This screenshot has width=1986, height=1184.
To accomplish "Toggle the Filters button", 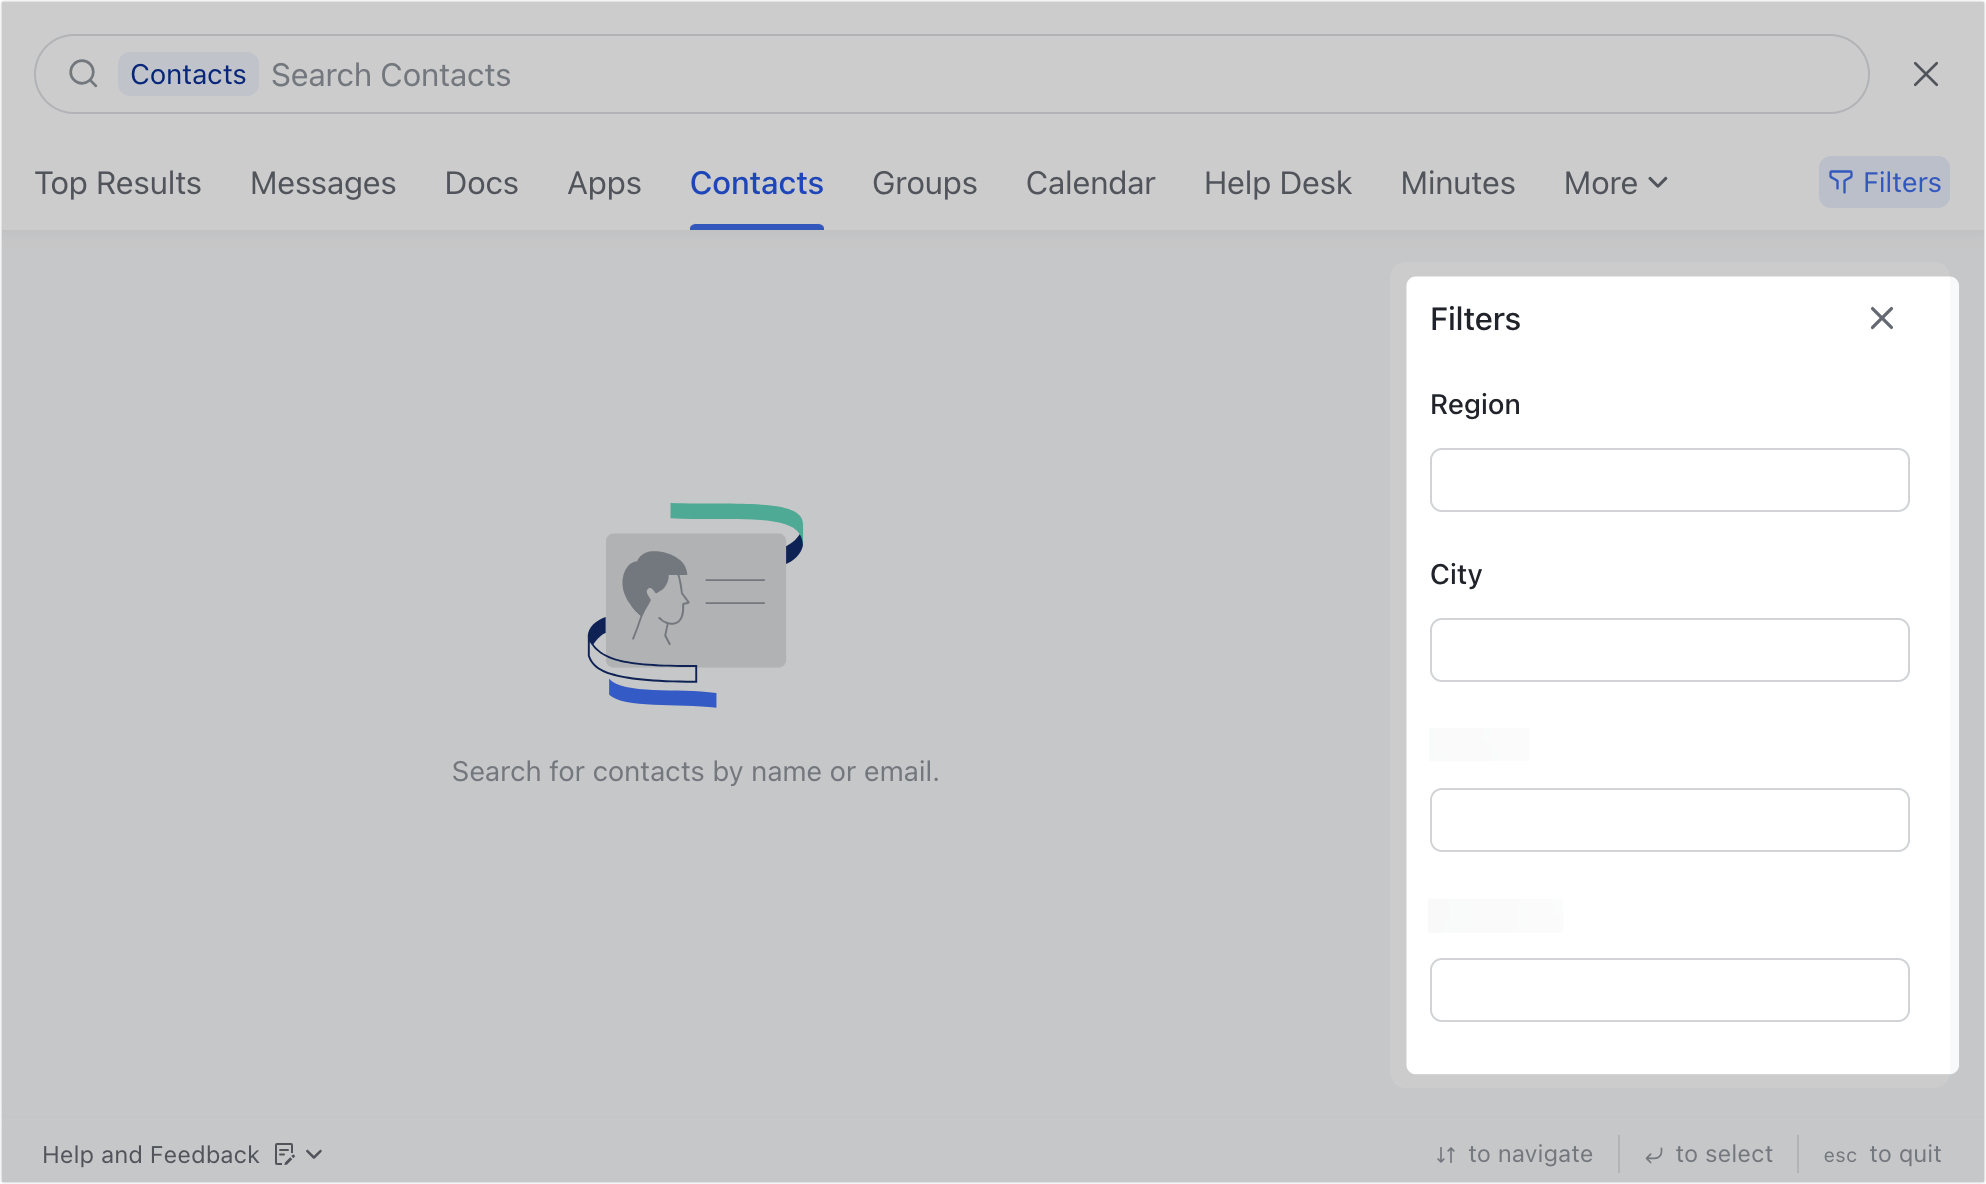I will [1884, 182].
